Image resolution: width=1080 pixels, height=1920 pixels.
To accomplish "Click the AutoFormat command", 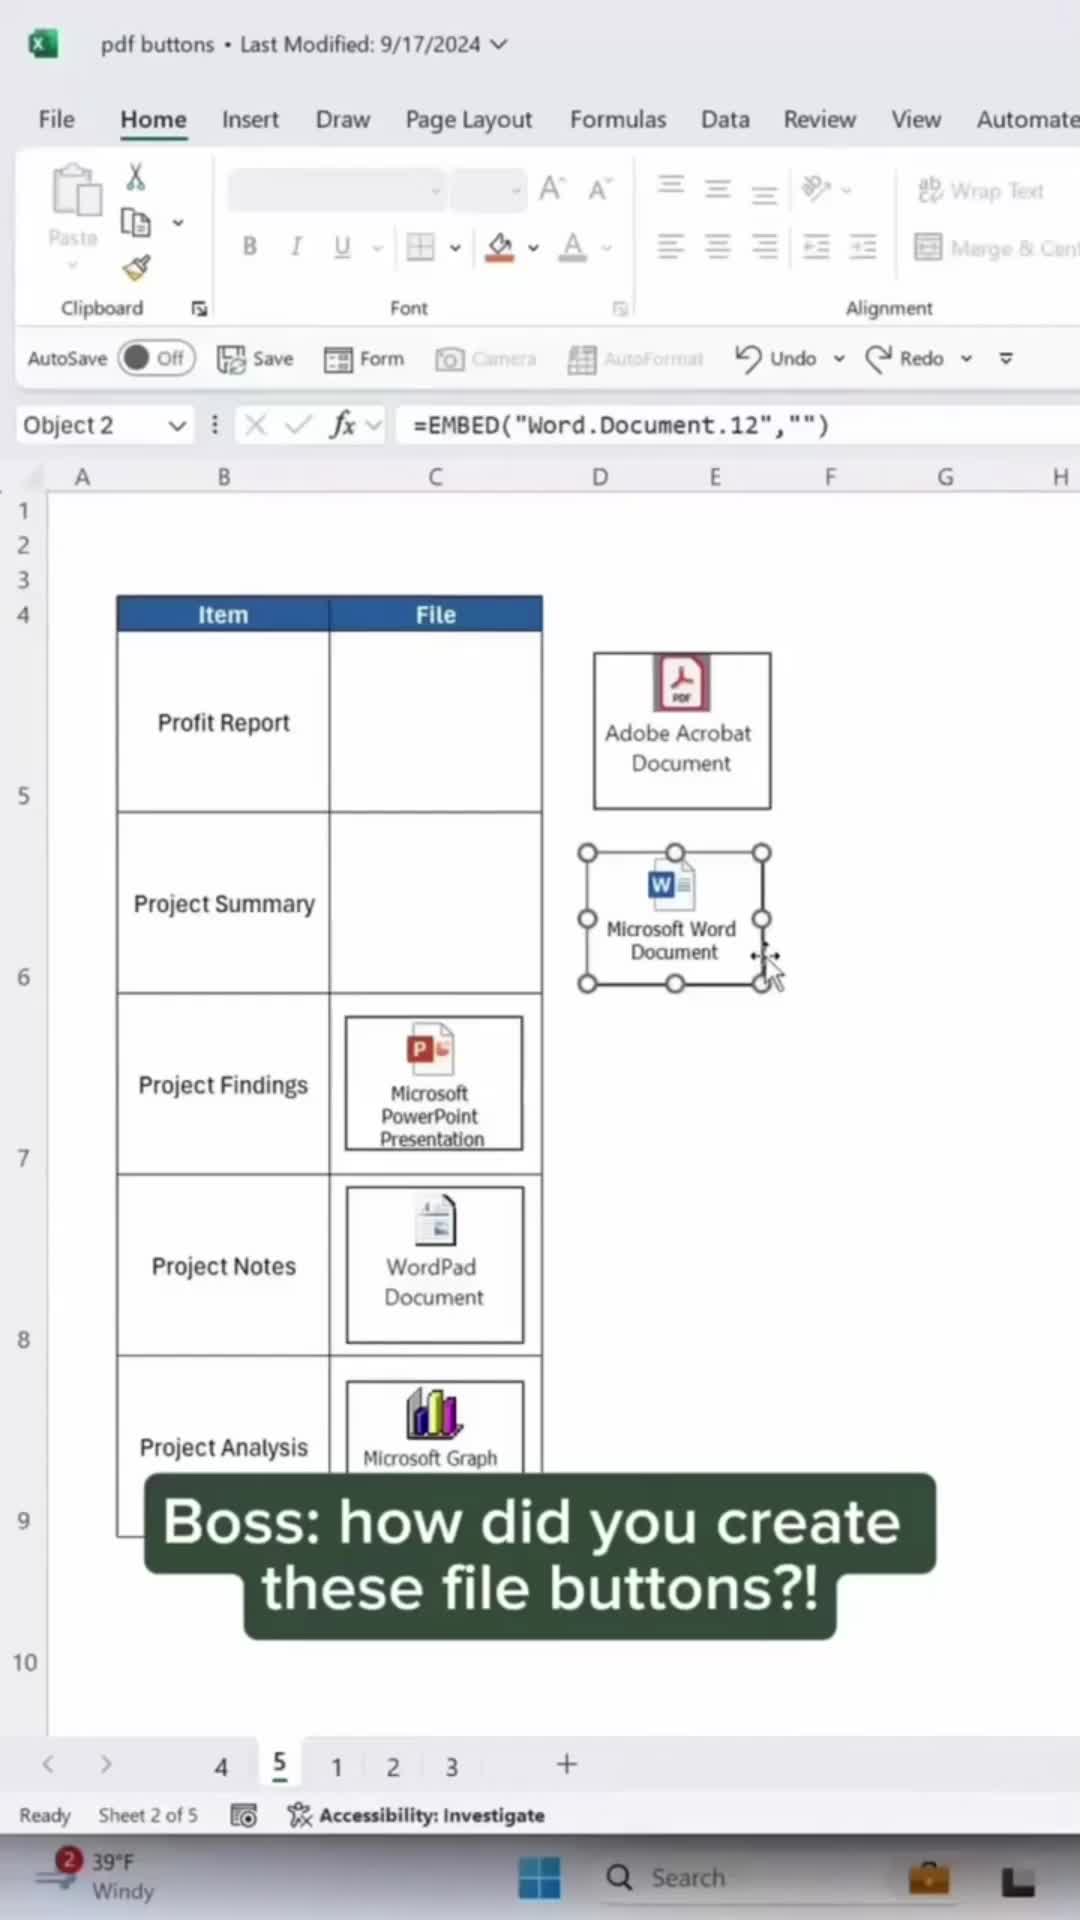I will pyautogui.click(x=635, y=359).
